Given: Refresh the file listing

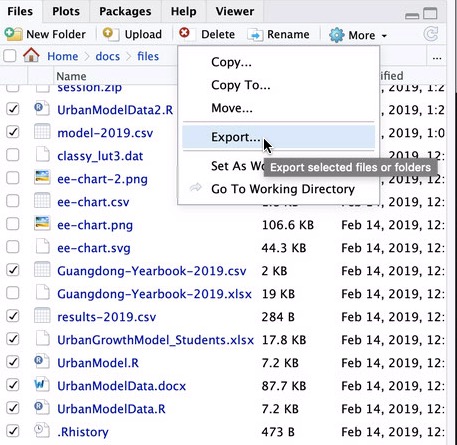Looking at the screenshot, I should 431,34.
